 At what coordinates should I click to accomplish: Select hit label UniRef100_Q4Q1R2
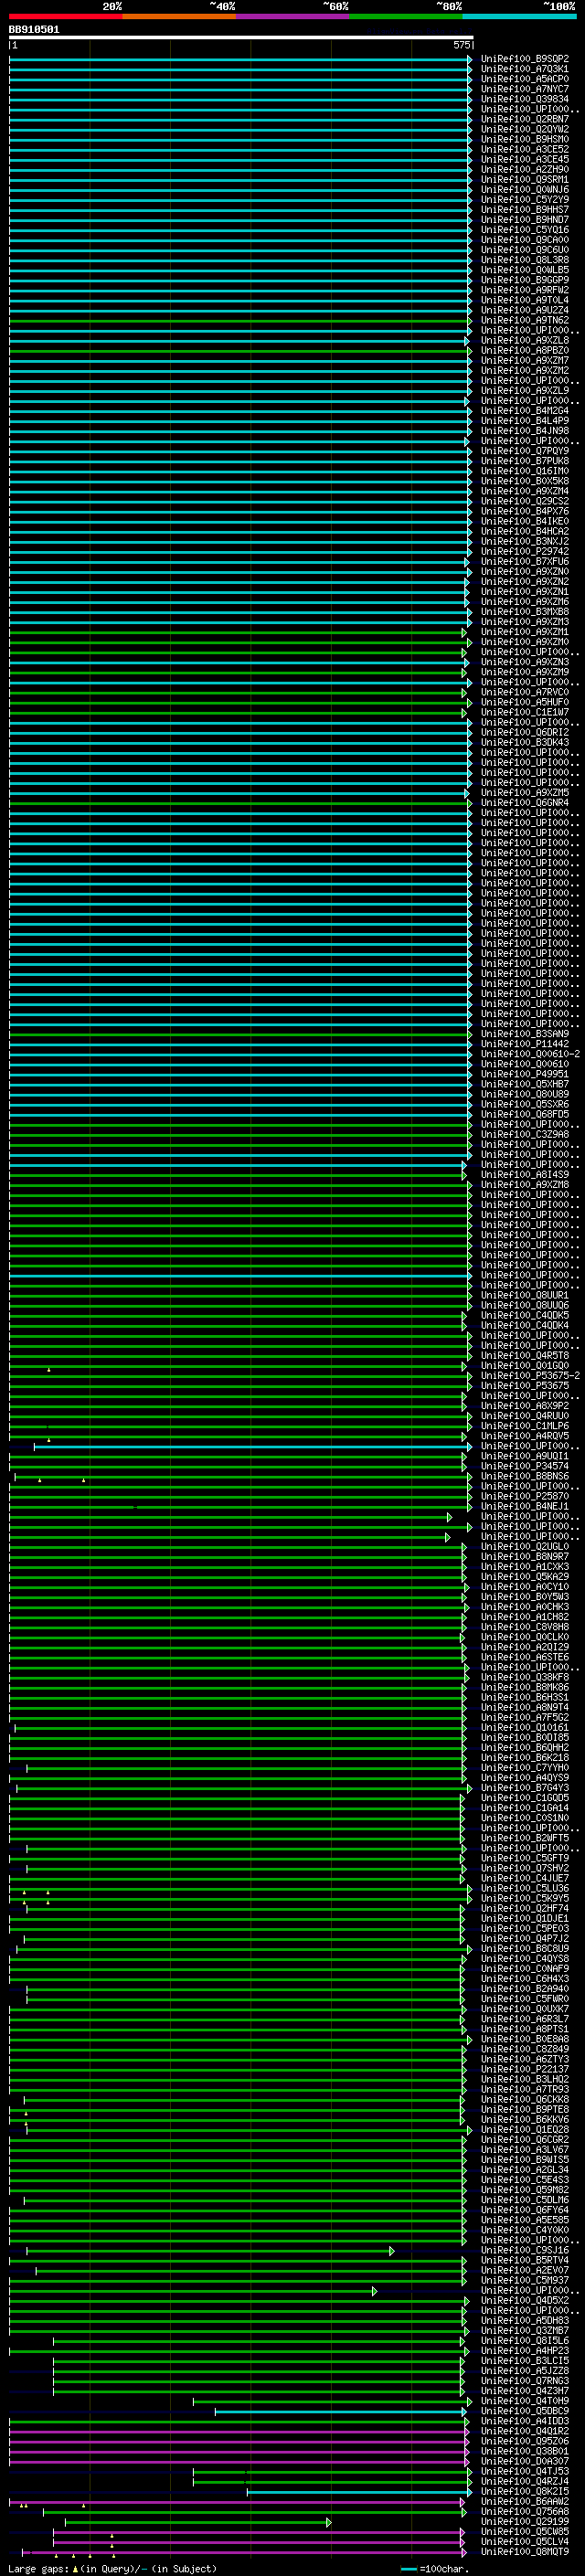tap(525, 2431)
